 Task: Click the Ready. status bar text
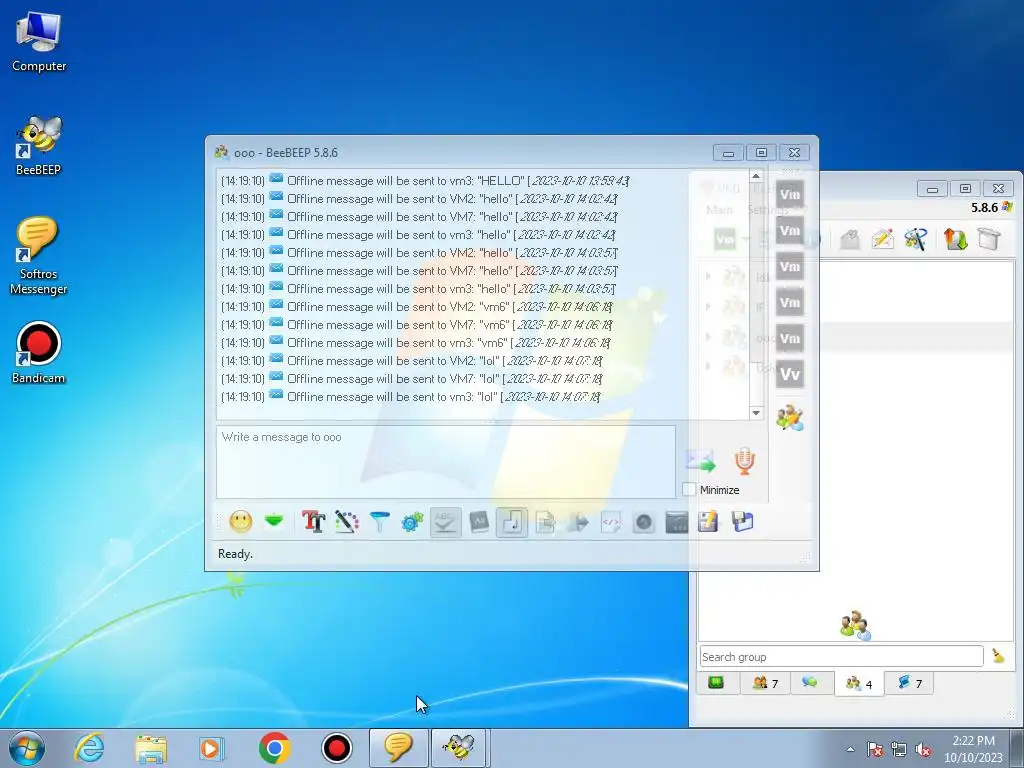(235, 554)
